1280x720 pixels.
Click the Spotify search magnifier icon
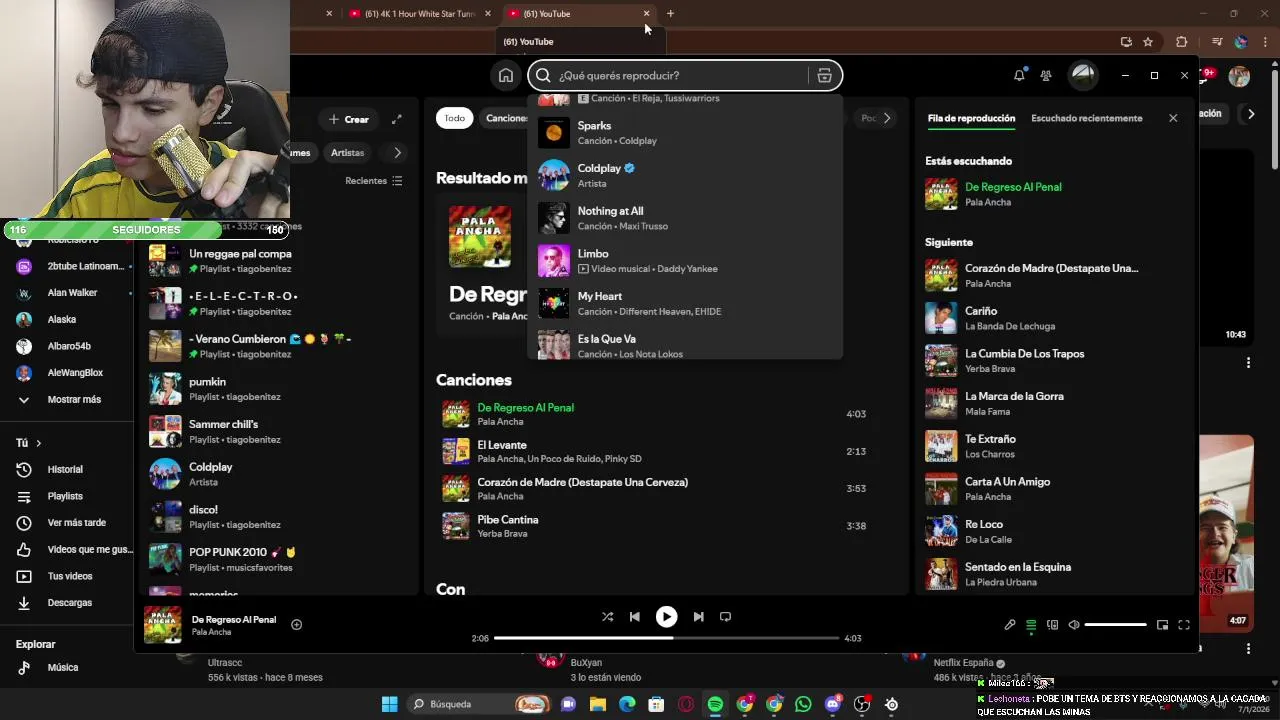coord(543,75)
